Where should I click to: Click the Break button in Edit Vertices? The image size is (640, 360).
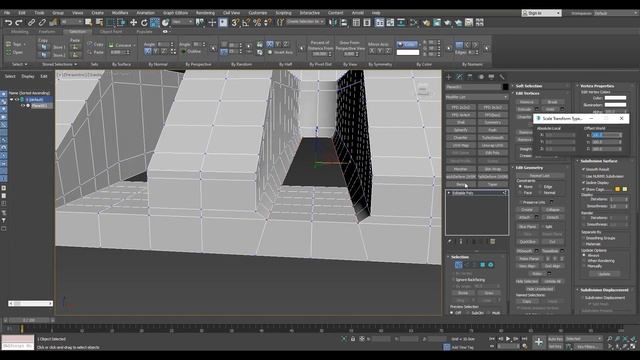pyautogui.click(x=553, y=102)
